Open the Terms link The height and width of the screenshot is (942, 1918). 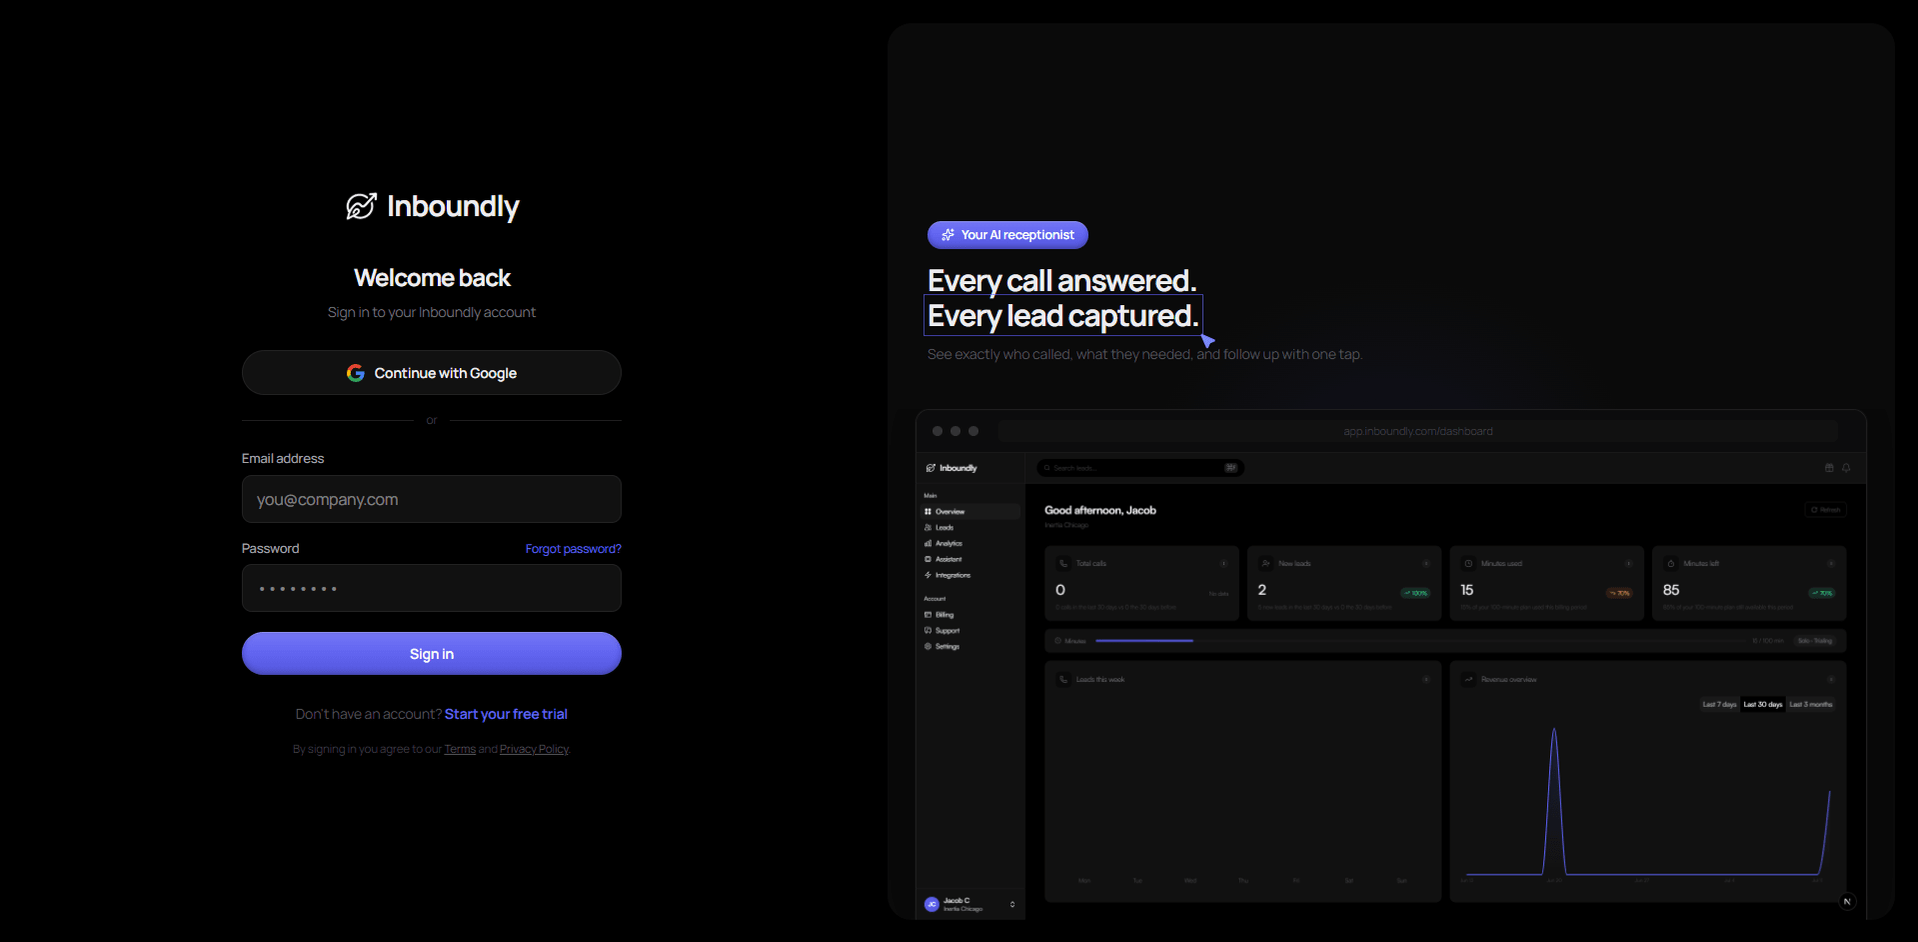pos(460,749)
